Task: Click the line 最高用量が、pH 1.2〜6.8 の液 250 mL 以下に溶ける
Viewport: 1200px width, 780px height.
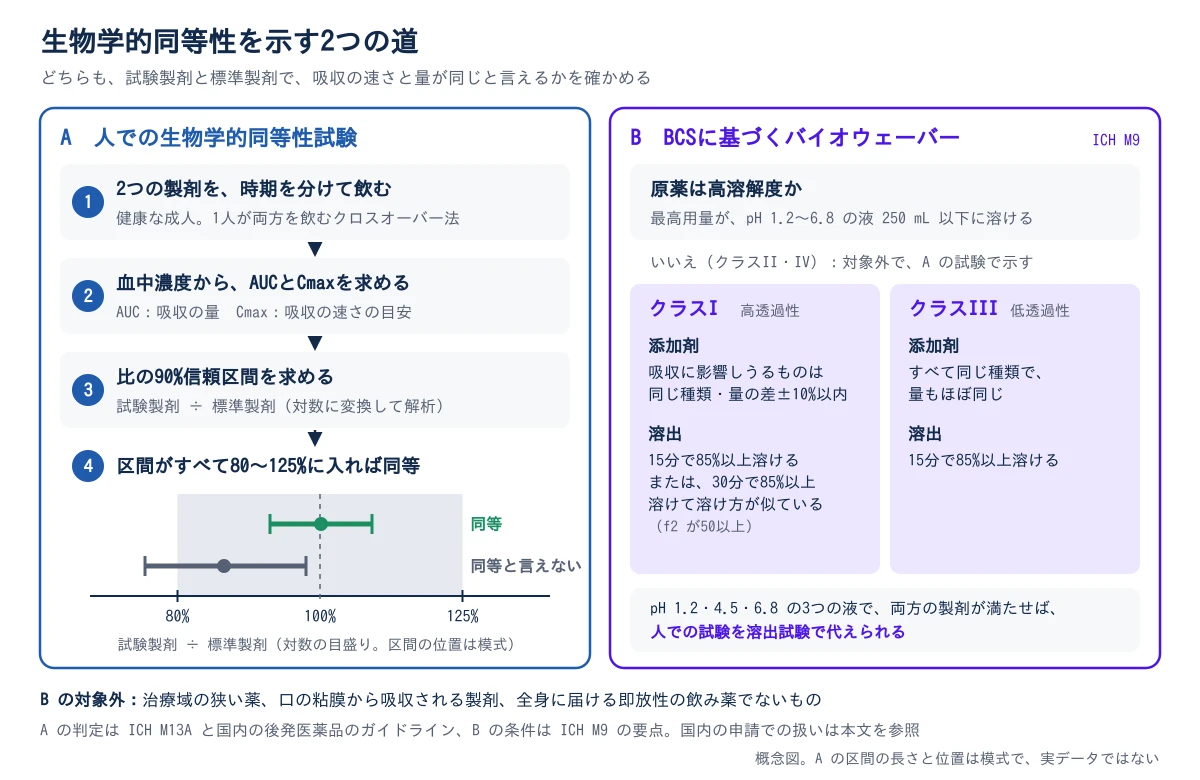Action: [x=841, y=217]
